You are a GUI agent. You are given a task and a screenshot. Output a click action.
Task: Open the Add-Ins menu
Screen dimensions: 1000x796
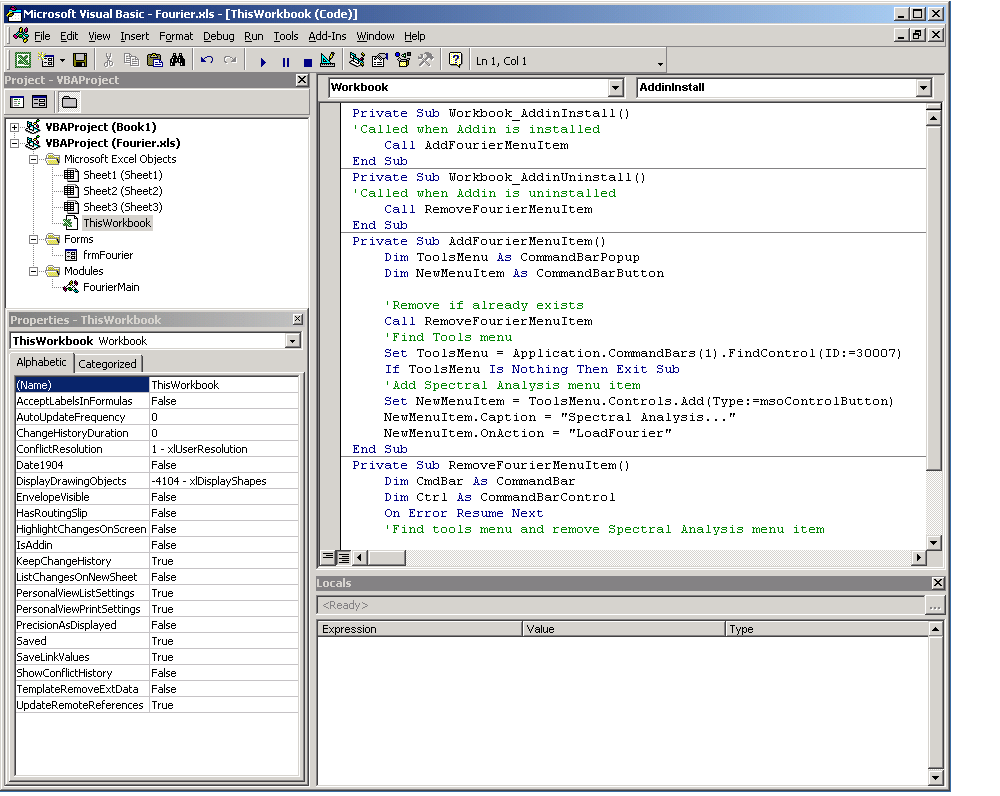(327, 36)
